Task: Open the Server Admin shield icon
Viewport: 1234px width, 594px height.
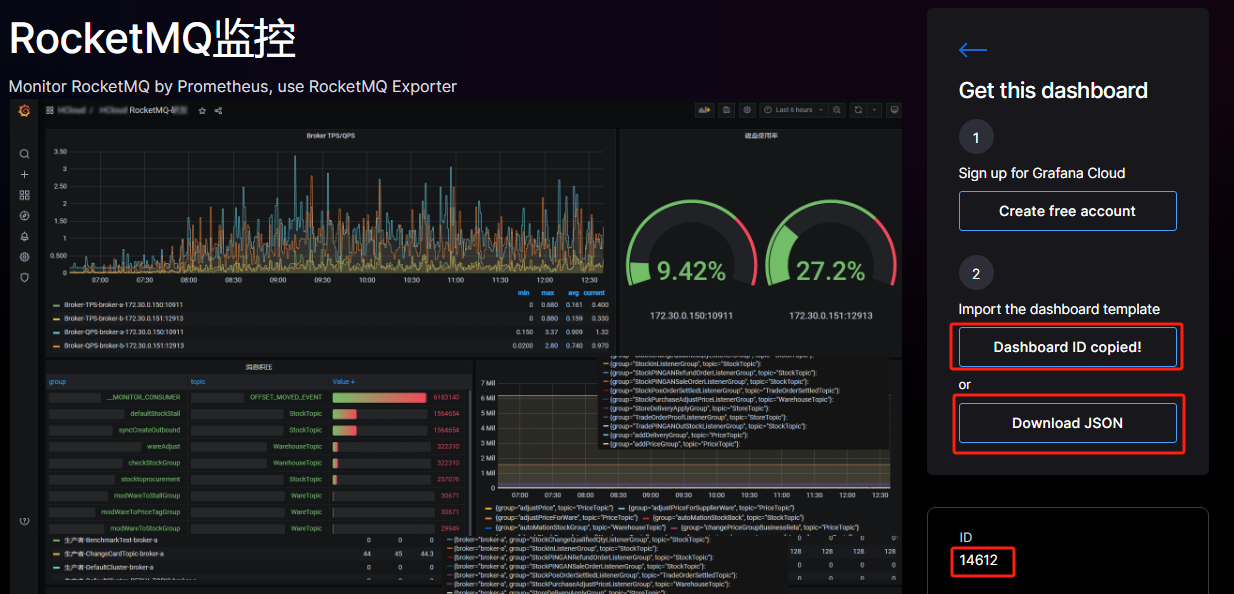Action: pos(25,277)
